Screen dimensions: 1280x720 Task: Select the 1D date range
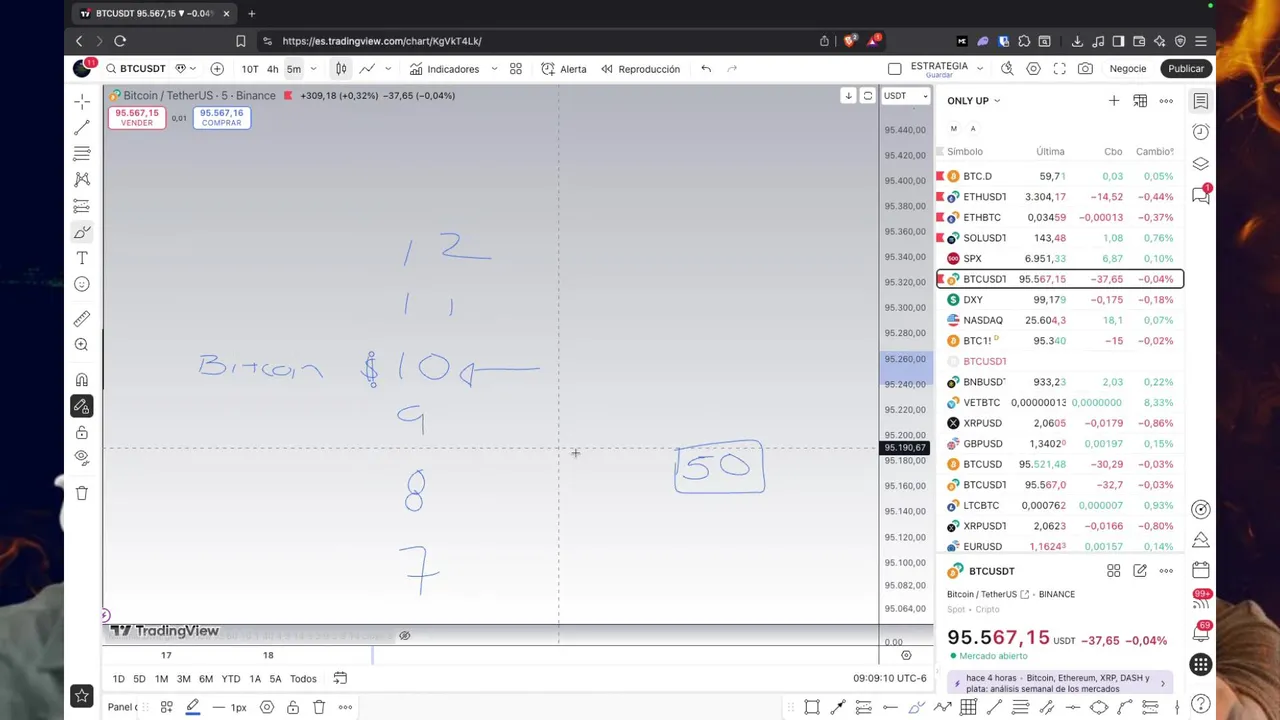coord(118,679)
